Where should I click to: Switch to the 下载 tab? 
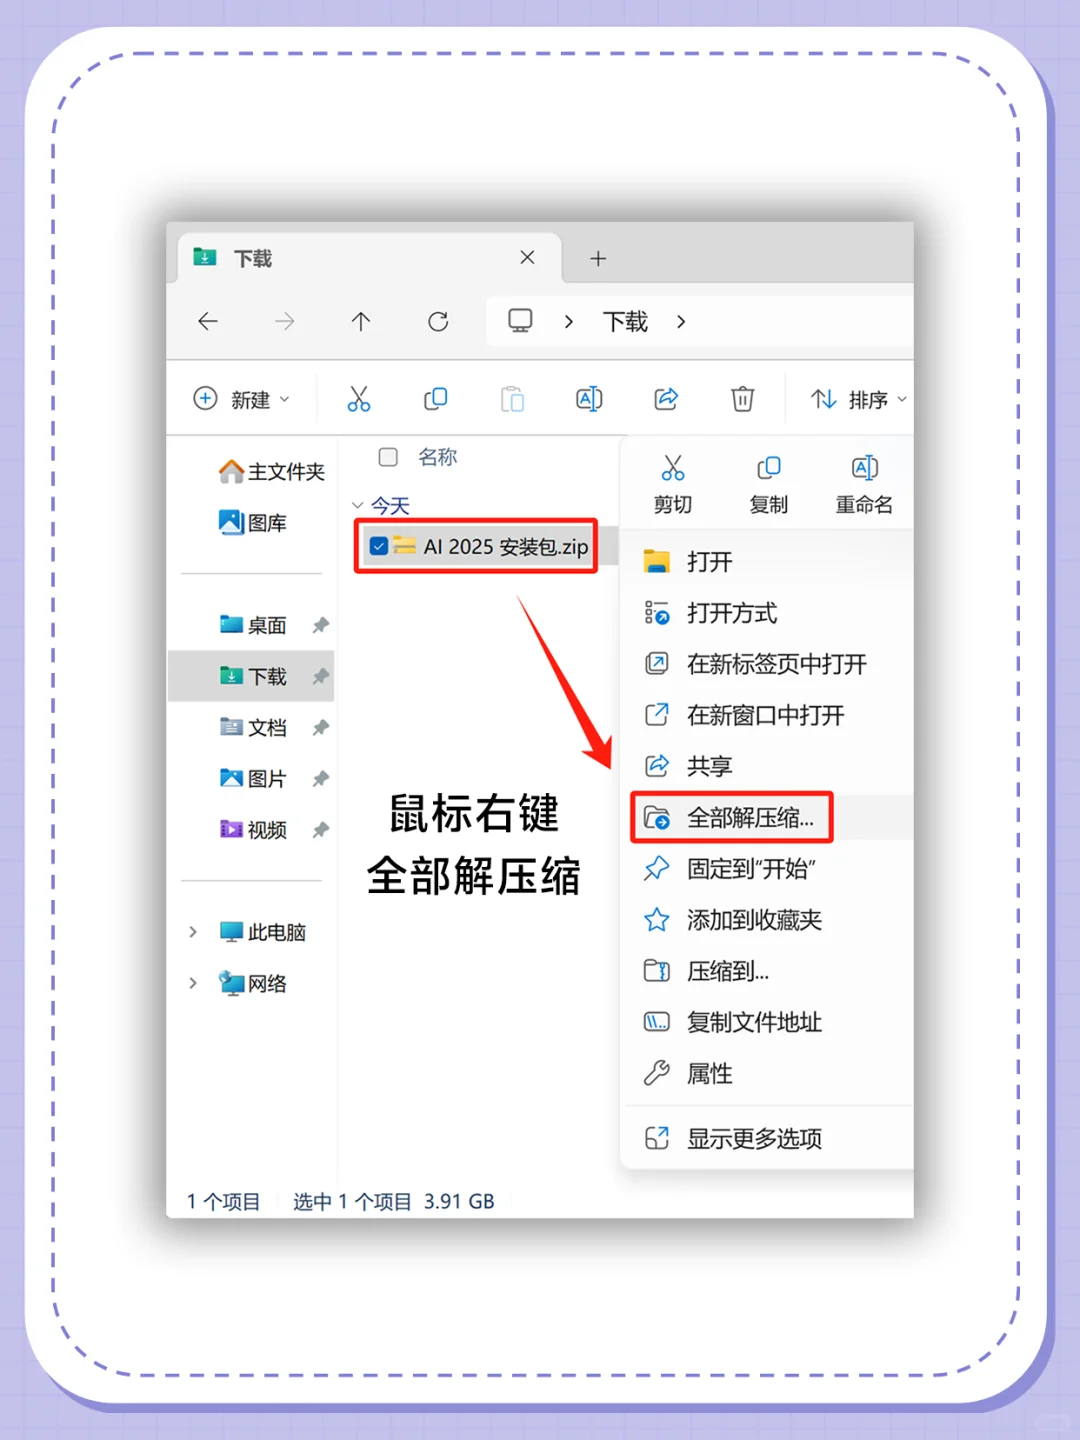(x=250, y=258)
